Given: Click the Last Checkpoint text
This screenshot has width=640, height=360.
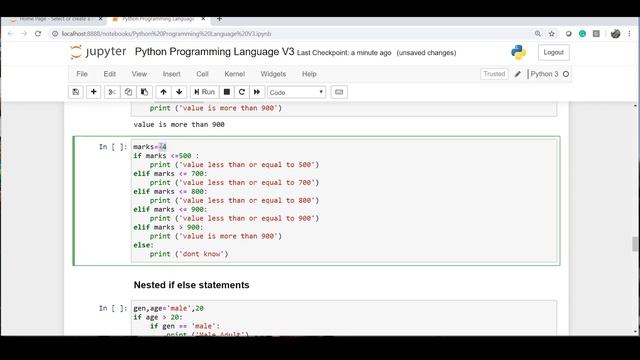Looking at the screenshot, I should coord(344,53).
